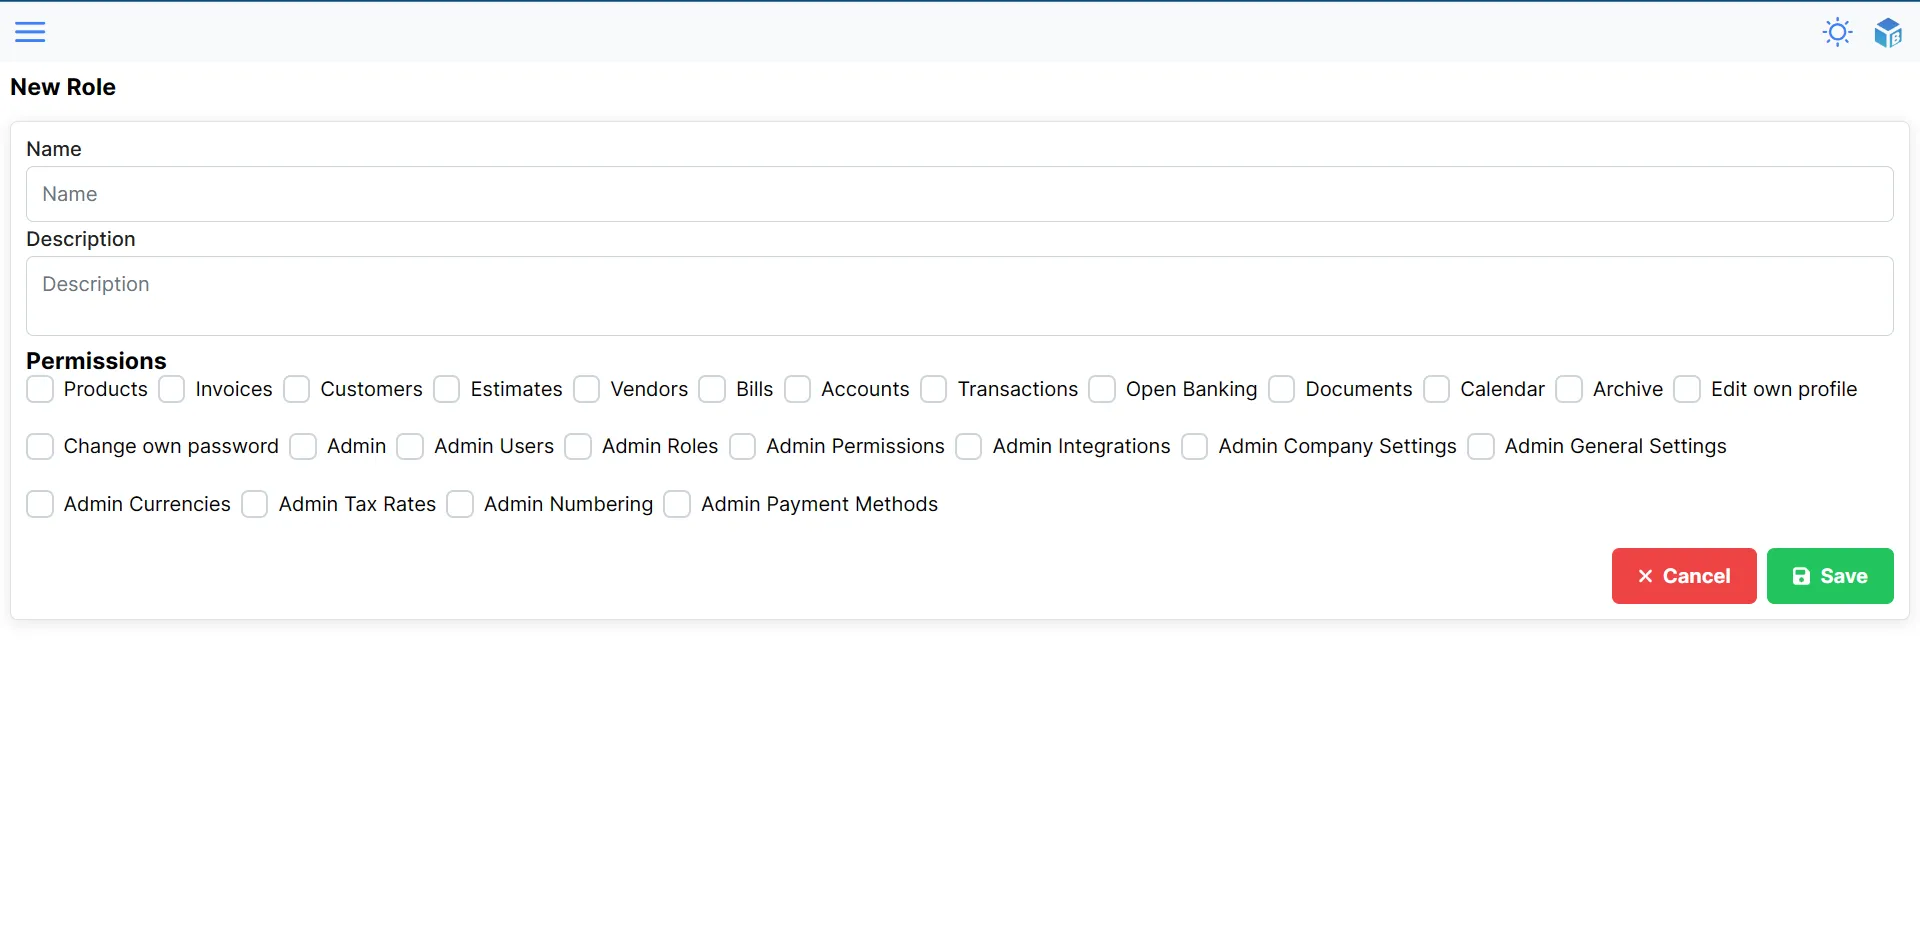Check the Admin Currencies checkbox
This screenshot has width=1920, height=931.
(x=40, y=504)
